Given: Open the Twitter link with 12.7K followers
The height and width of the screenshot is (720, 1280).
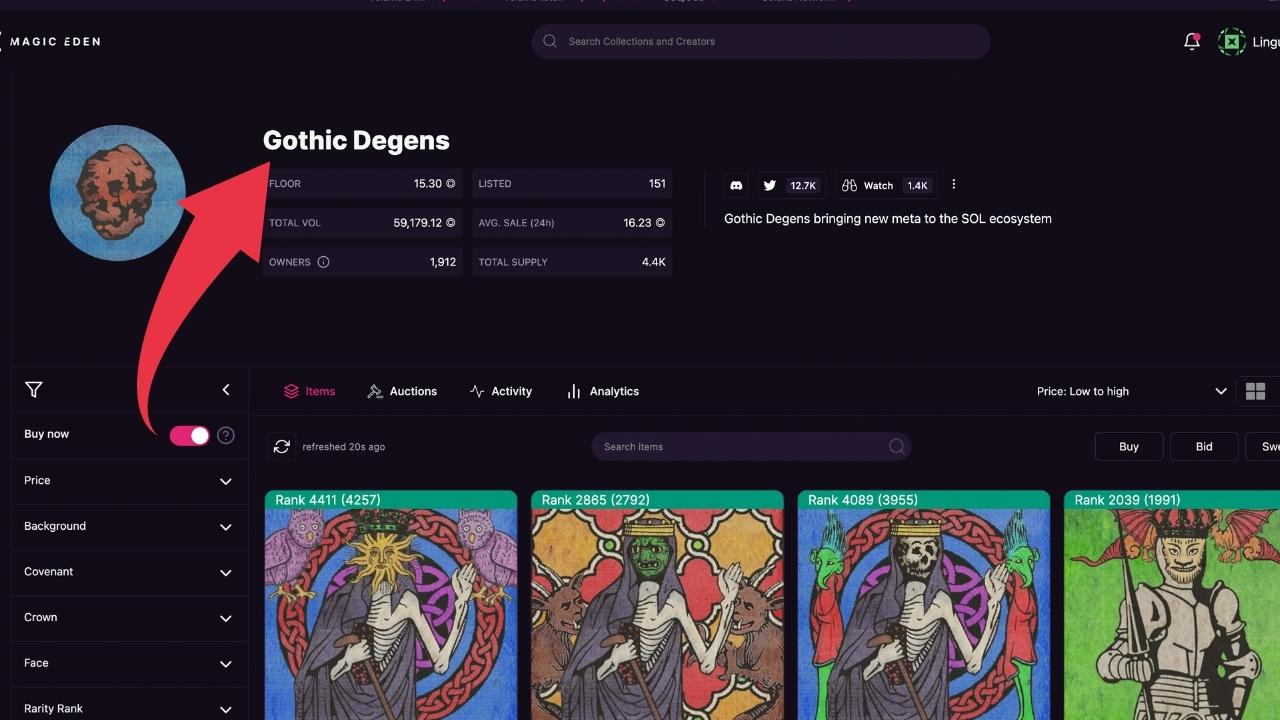Looking at the screenshot, I should 790,185.
